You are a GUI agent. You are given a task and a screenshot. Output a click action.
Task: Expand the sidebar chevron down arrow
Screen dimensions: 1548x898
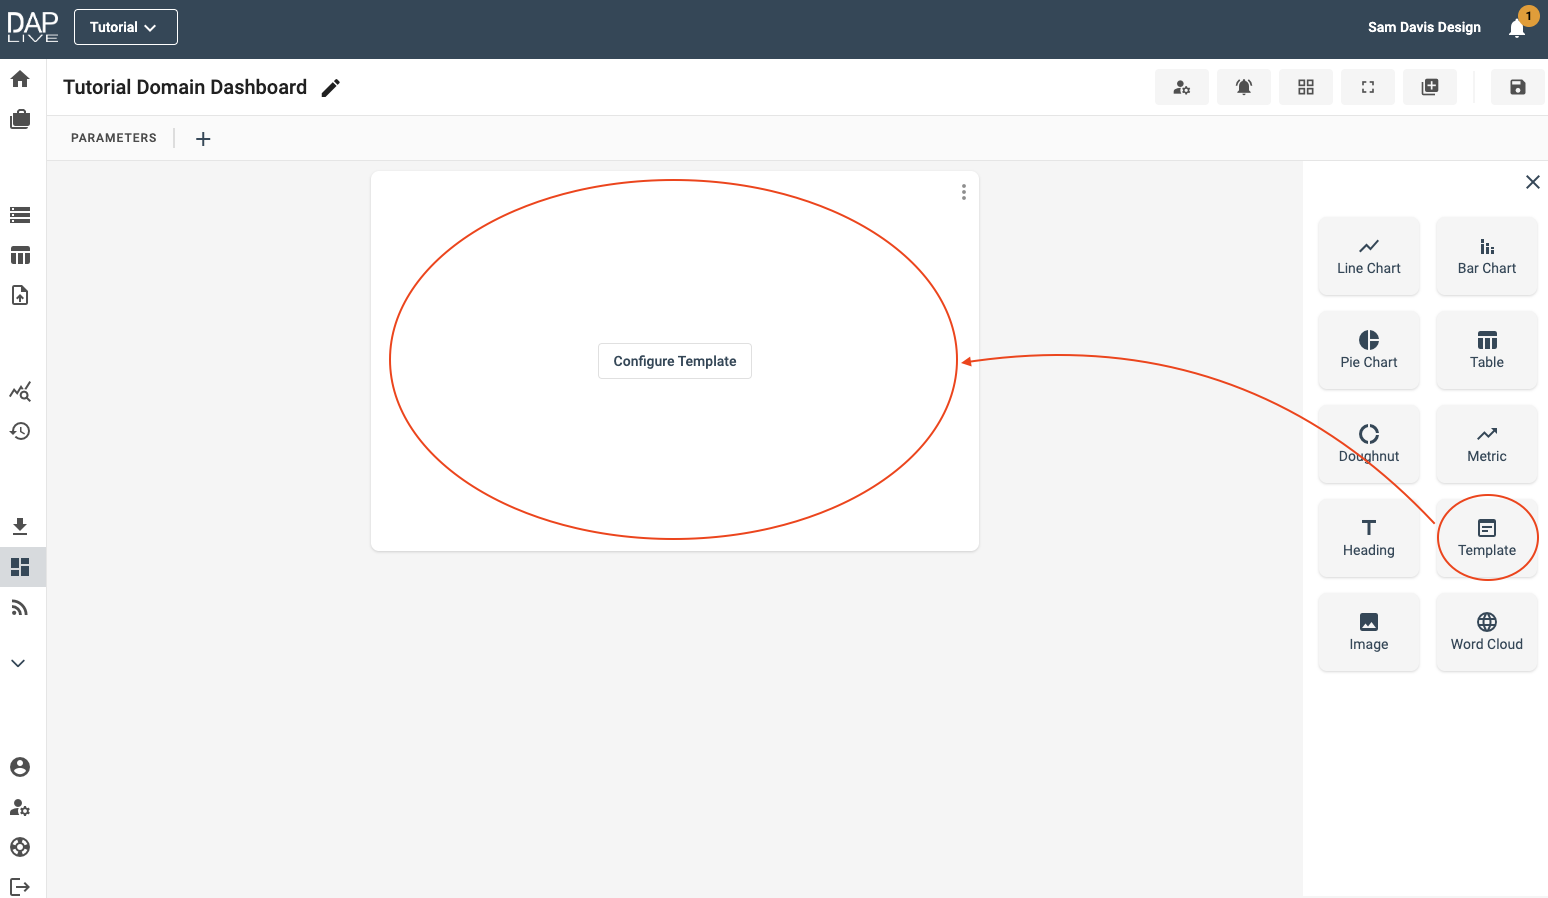pyautogui.click(x=18, y=663)
